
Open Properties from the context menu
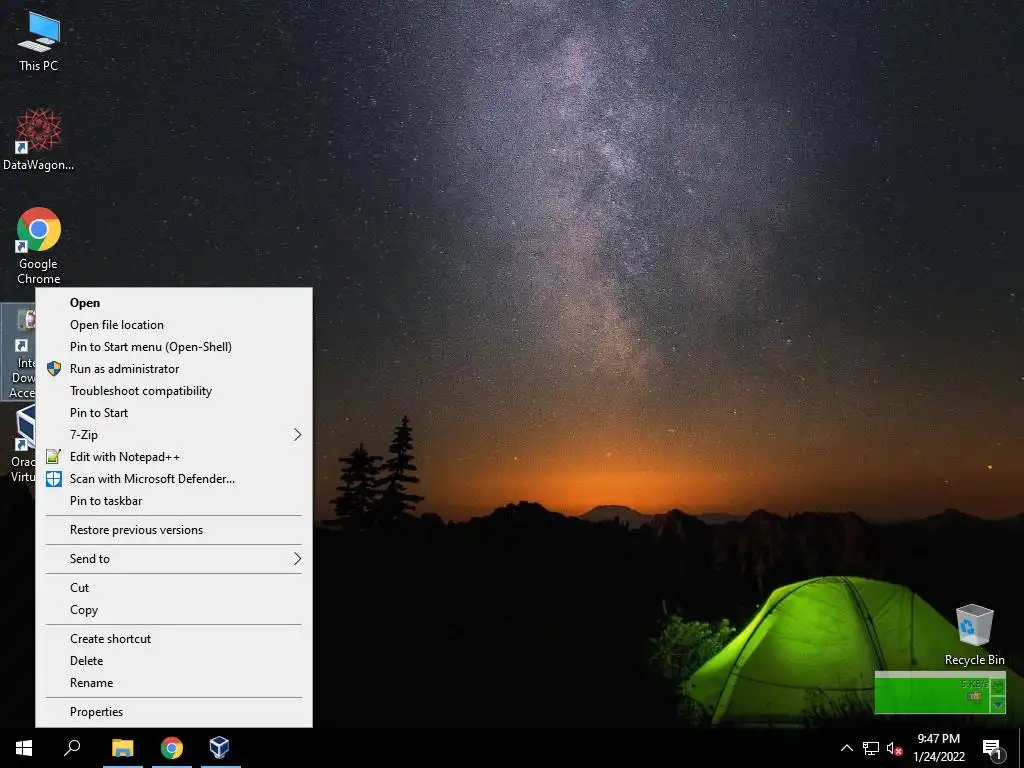point(174,712)
